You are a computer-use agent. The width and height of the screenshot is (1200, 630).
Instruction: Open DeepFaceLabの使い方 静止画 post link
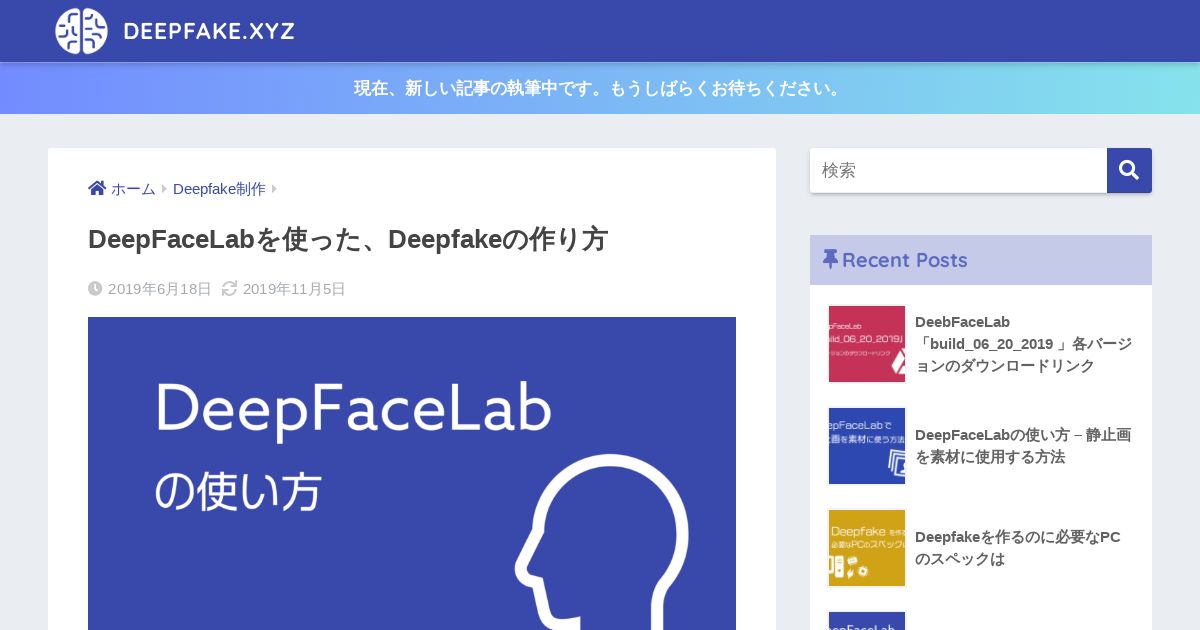point(1023,446)
